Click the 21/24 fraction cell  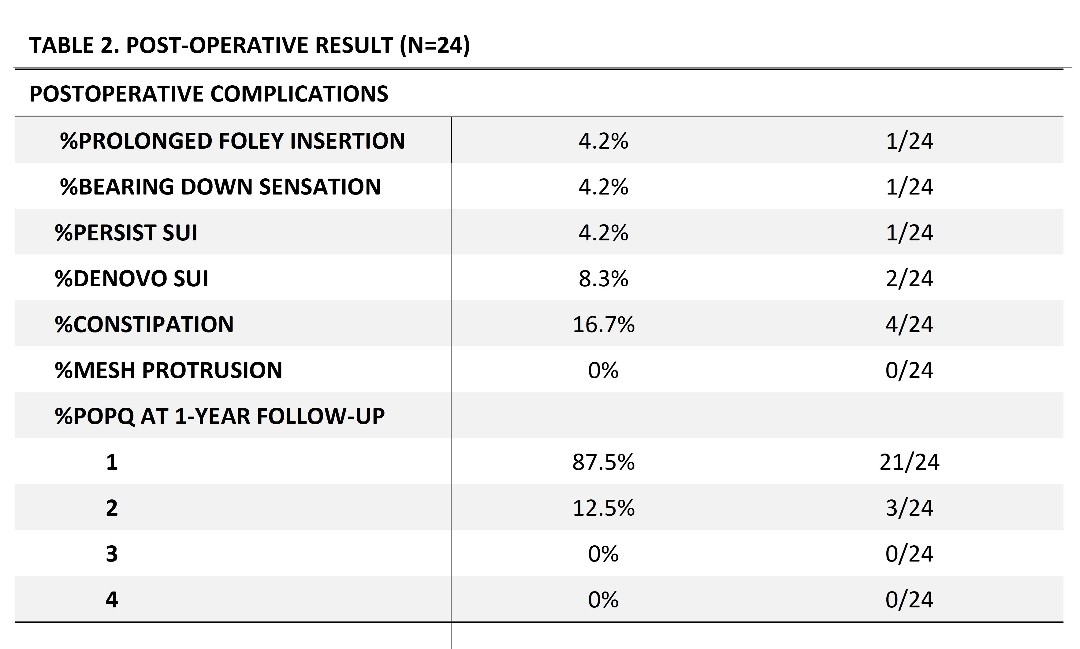[909, 462]
